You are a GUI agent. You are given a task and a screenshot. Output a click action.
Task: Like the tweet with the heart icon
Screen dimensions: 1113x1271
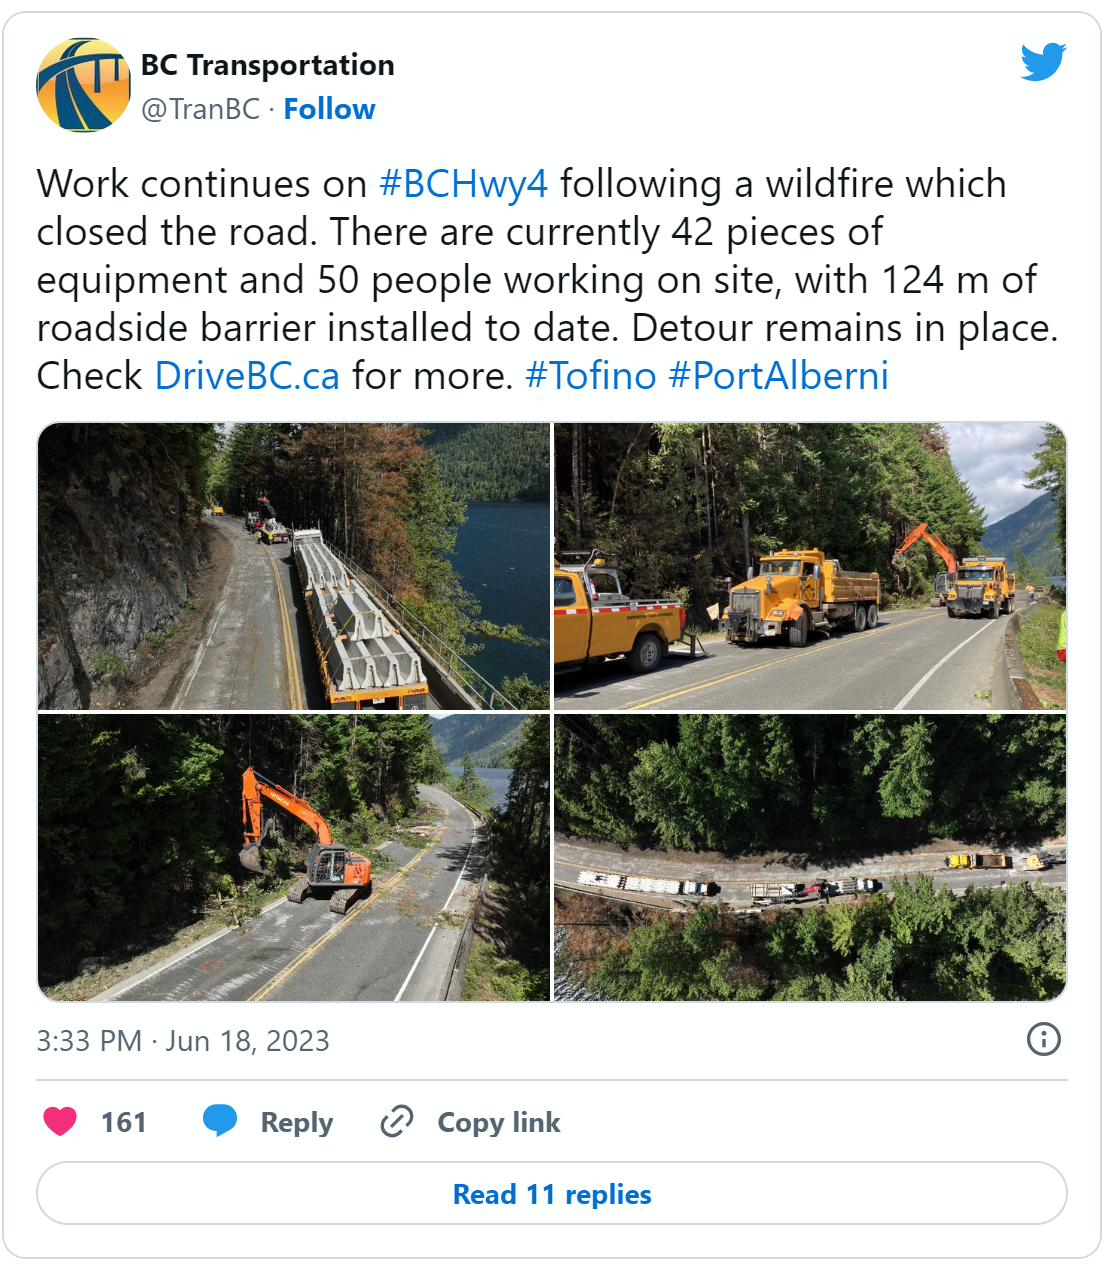click(60, 1122)
